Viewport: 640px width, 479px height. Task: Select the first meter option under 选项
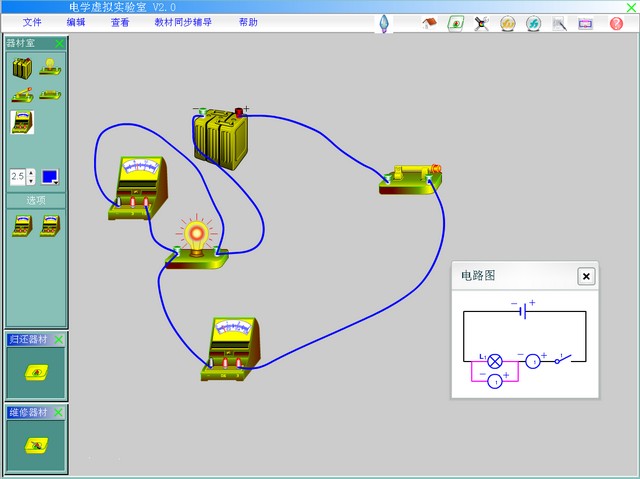point(22,227)
